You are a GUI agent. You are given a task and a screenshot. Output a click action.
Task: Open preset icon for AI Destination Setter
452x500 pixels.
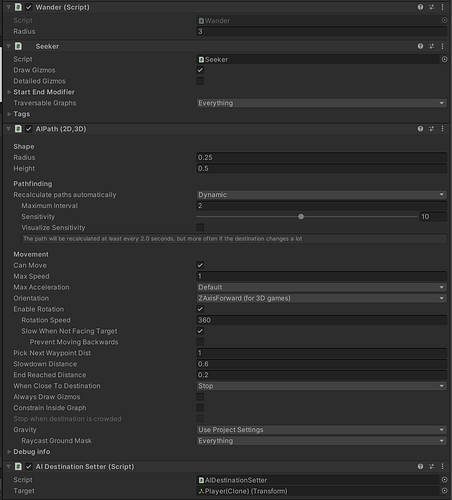click(x=431, y=466)
